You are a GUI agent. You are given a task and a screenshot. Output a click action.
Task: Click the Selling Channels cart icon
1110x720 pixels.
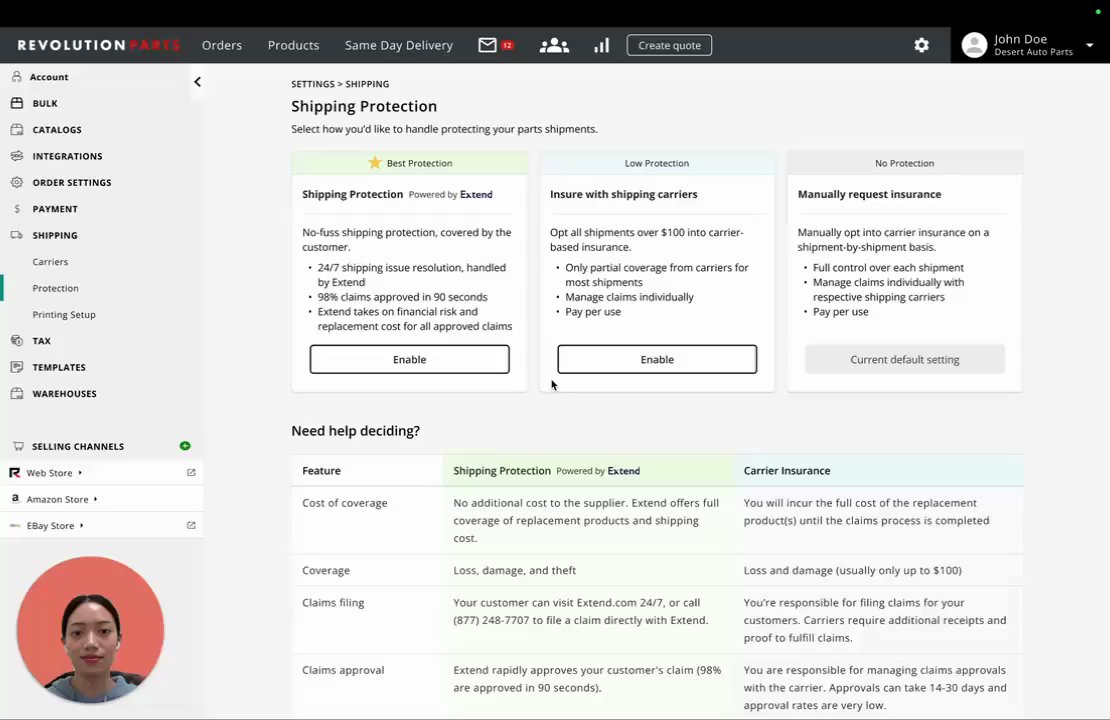(x=18, y=446)
